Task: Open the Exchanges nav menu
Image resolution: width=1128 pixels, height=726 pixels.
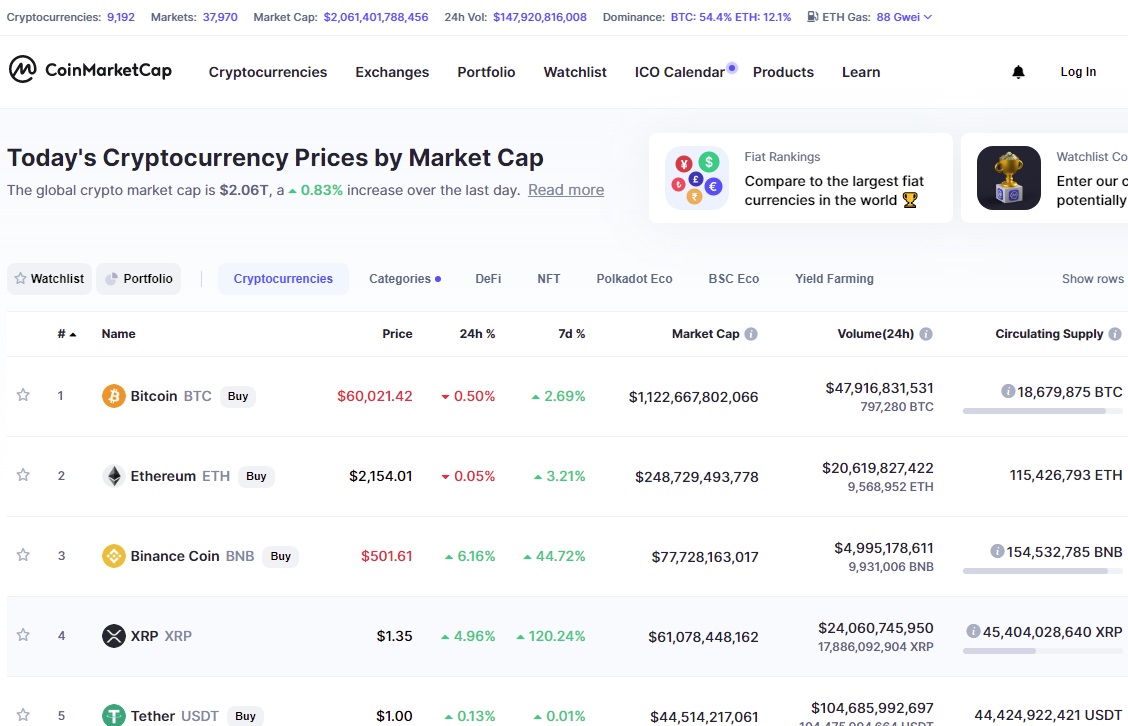Action: pos(392,72)
